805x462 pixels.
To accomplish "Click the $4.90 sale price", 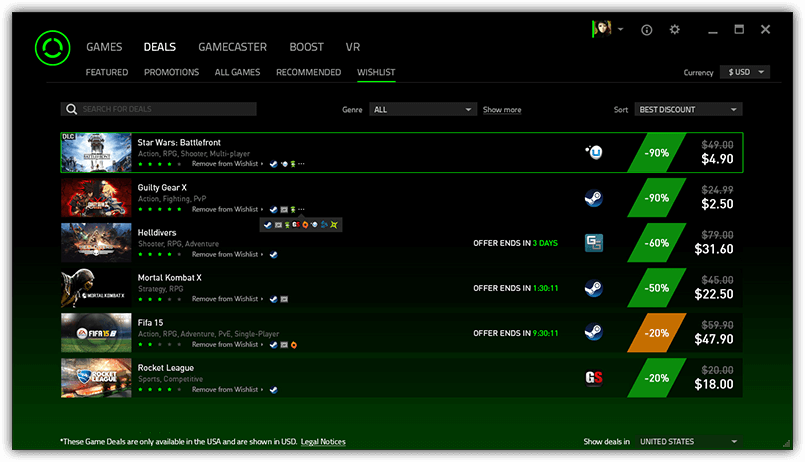I will 717,159.
